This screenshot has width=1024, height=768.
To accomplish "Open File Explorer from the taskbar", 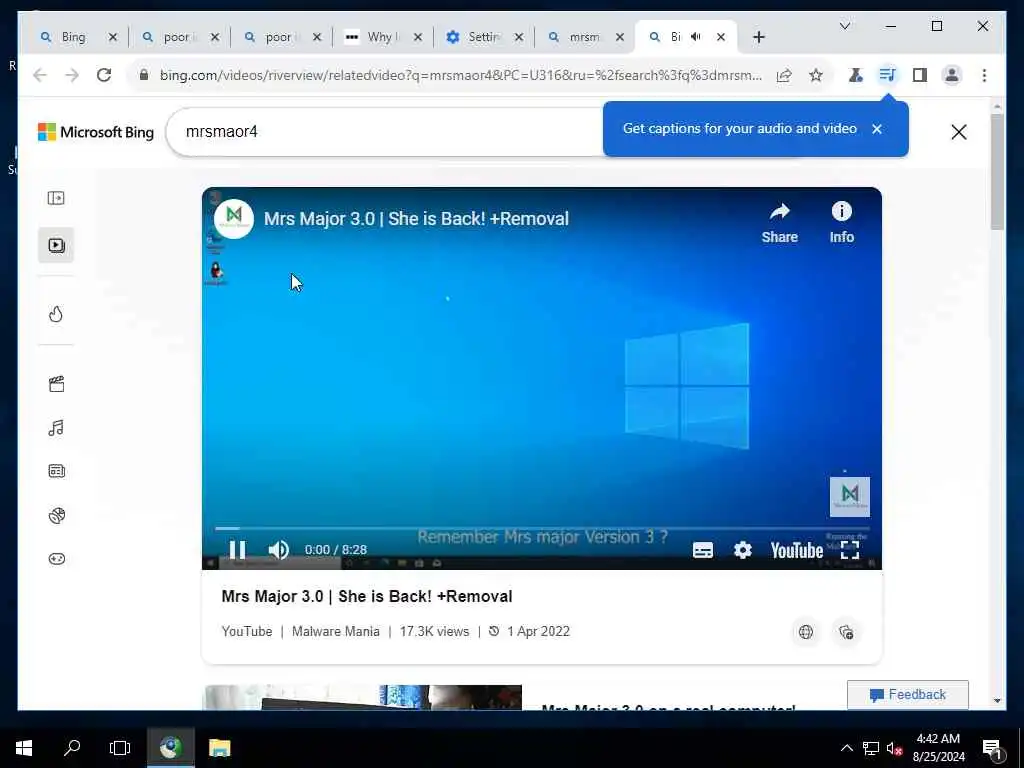I will point(219,748).
